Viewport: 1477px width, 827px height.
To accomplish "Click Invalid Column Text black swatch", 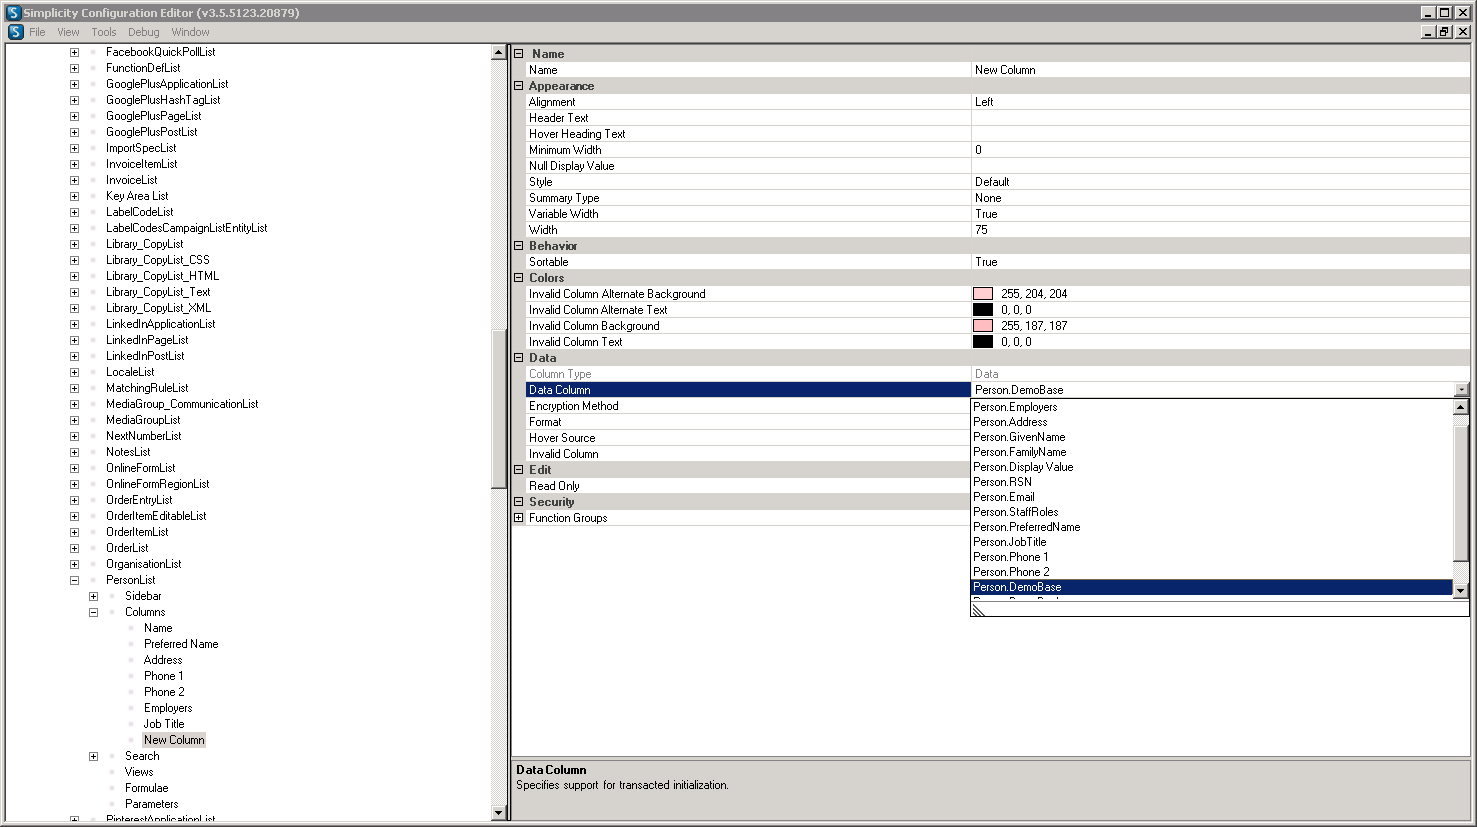I will (x=983, y=342).
